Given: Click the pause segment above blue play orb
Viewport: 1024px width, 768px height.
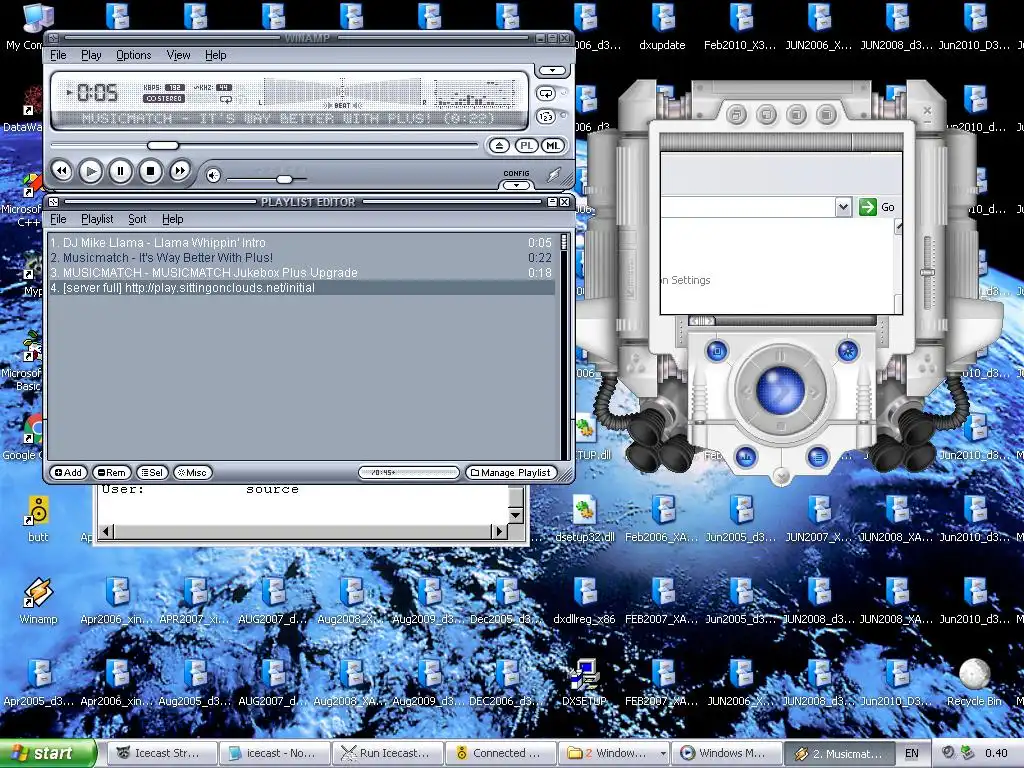Looking at the screenshot, I should click(x=780, y=357).
